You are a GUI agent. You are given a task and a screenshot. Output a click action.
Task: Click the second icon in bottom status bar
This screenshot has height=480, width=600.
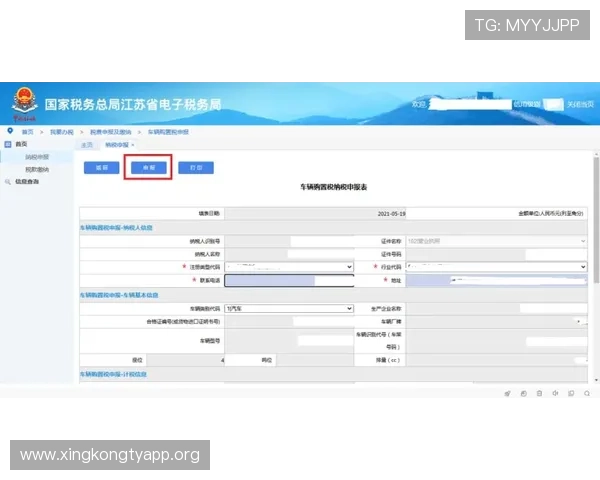(523, 393)
